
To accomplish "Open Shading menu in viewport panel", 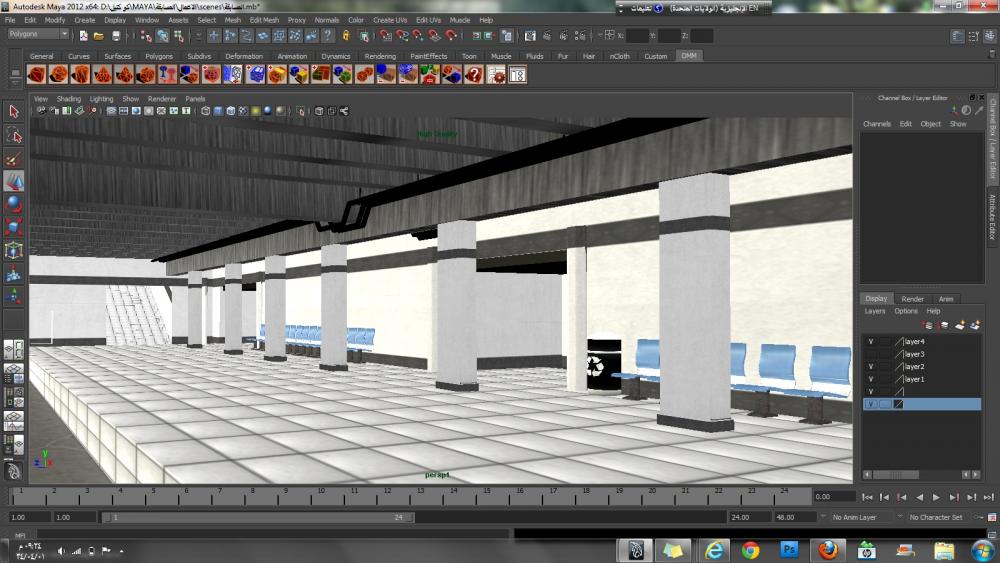I will click(69, 99).
